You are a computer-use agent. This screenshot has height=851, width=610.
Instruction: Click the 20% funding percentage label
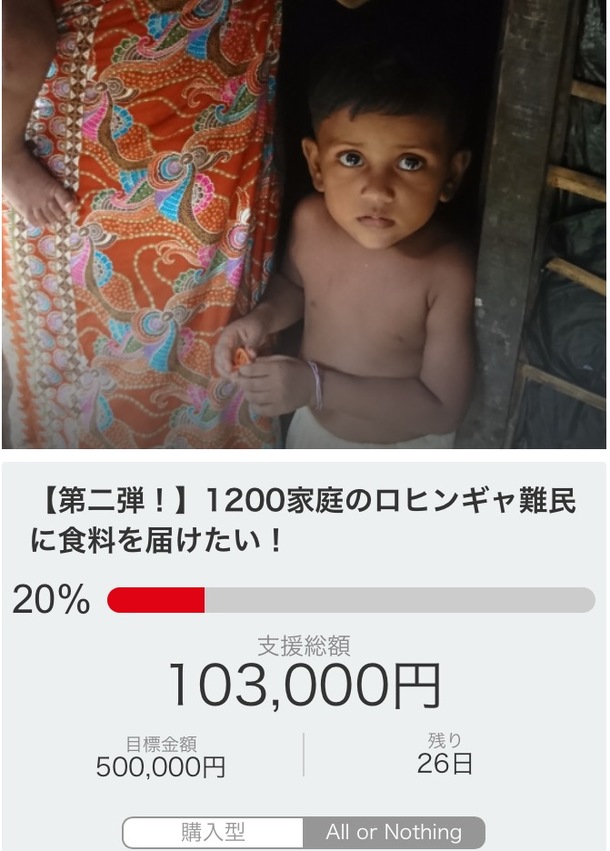coord(51,600)
